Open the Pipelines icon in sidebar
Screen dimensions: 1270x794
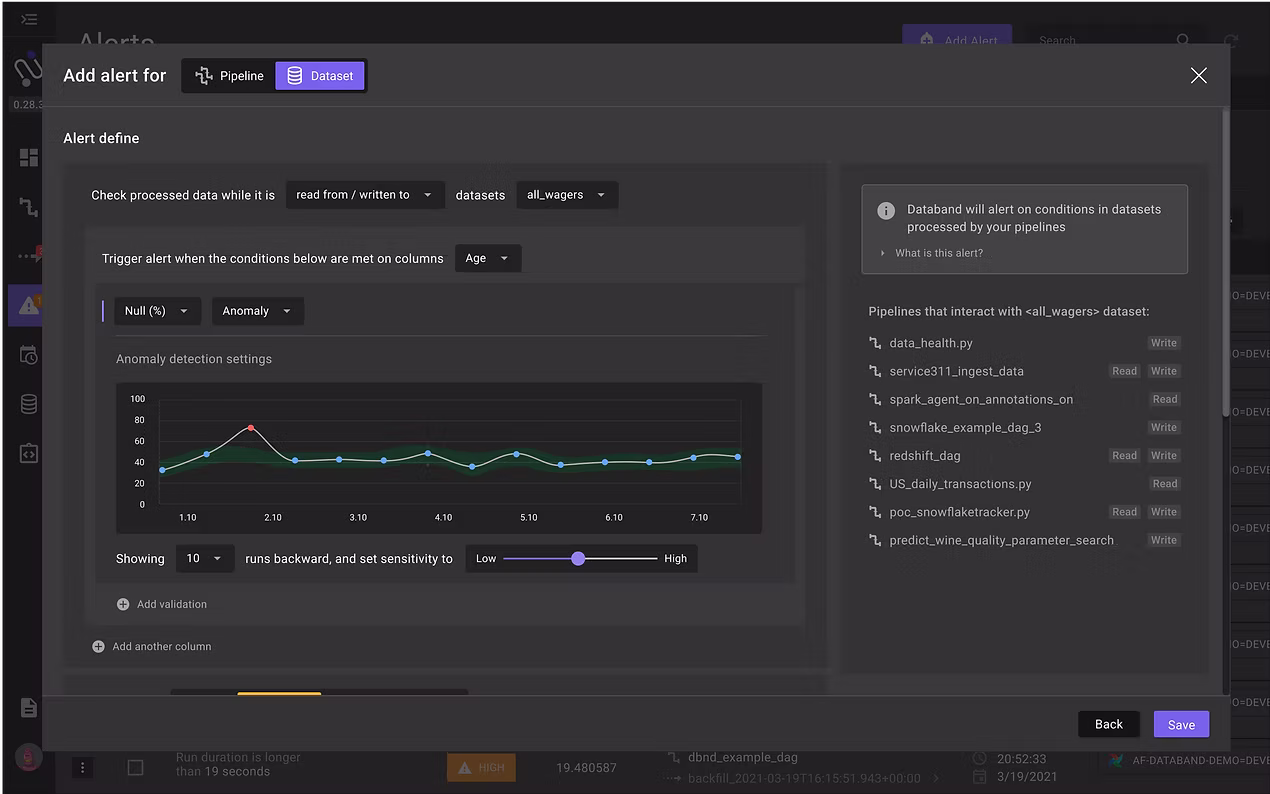point(28,207)
